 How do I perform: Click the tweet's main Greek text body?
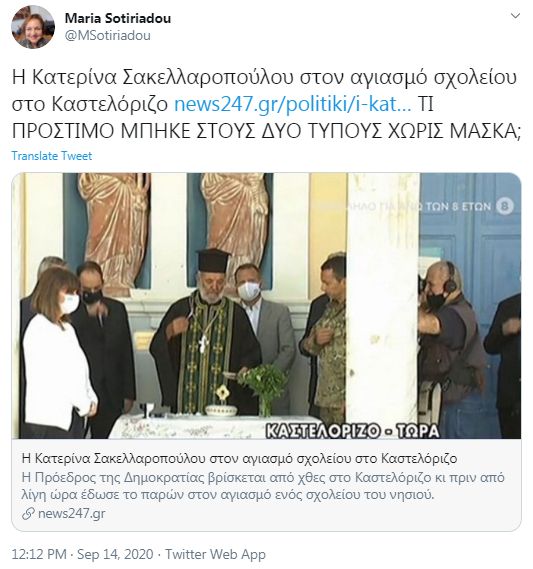[x=266, y=104]
